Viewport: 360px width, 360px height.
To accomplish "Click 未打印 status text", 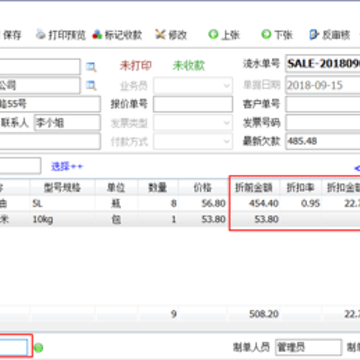I will coord(136,66).
